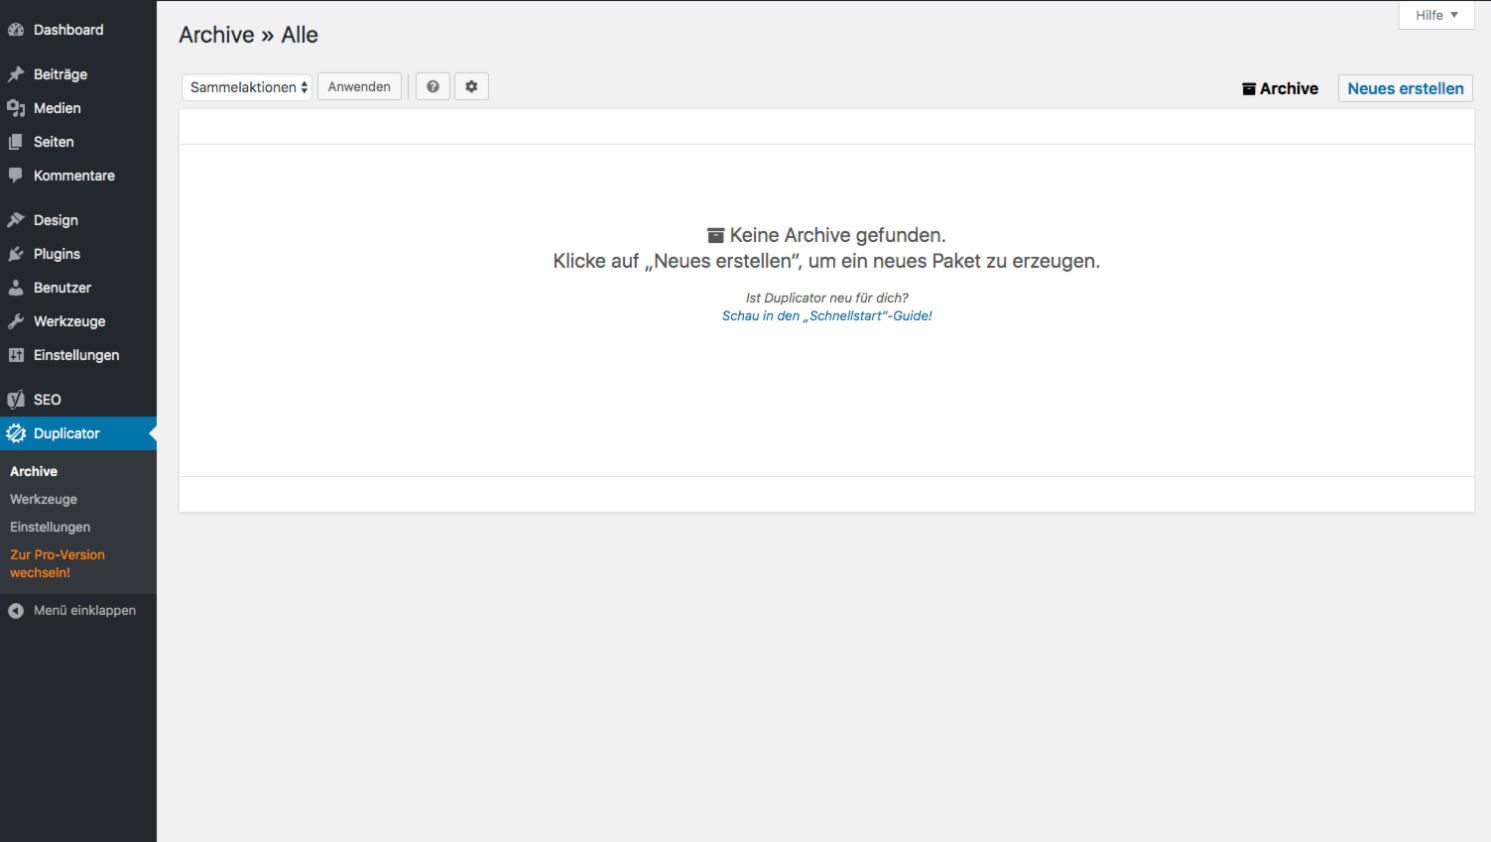Open the Benutzer menu item
The height and width of the screenshot is (842, 1491).
(x=62, y=288)
